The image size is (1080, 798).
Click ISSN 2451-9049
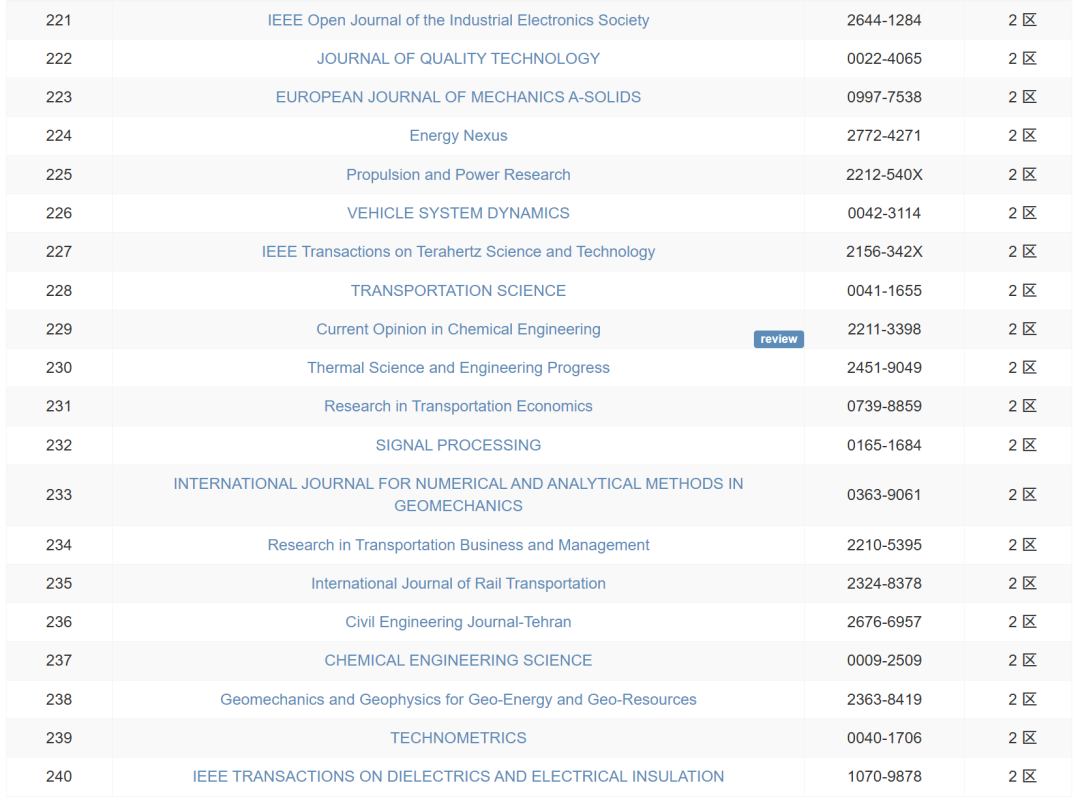point(884,368)
